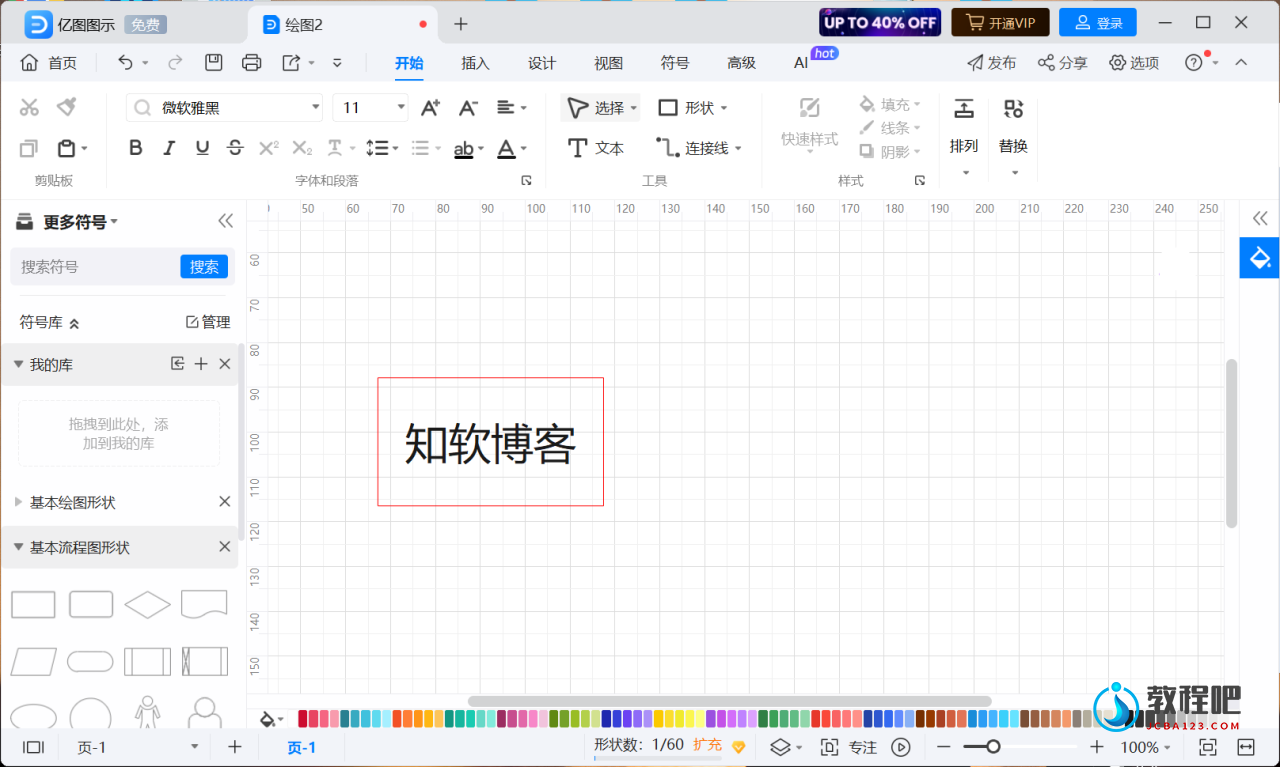Image resolution: width=1280 pixels, height=767 pixels.
Task: Decrease font size with A- icon
Action: [x=468, y=107]
